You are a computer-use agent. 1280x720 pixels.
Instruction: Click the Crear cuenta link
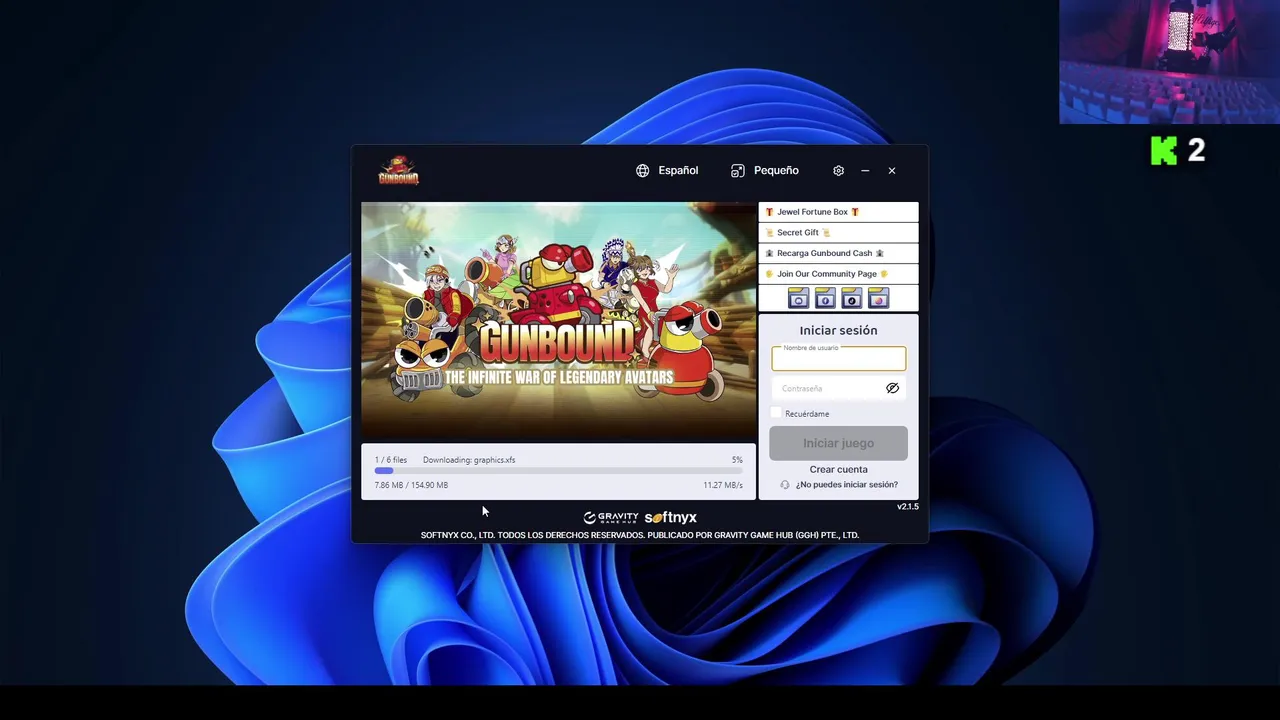838,469
